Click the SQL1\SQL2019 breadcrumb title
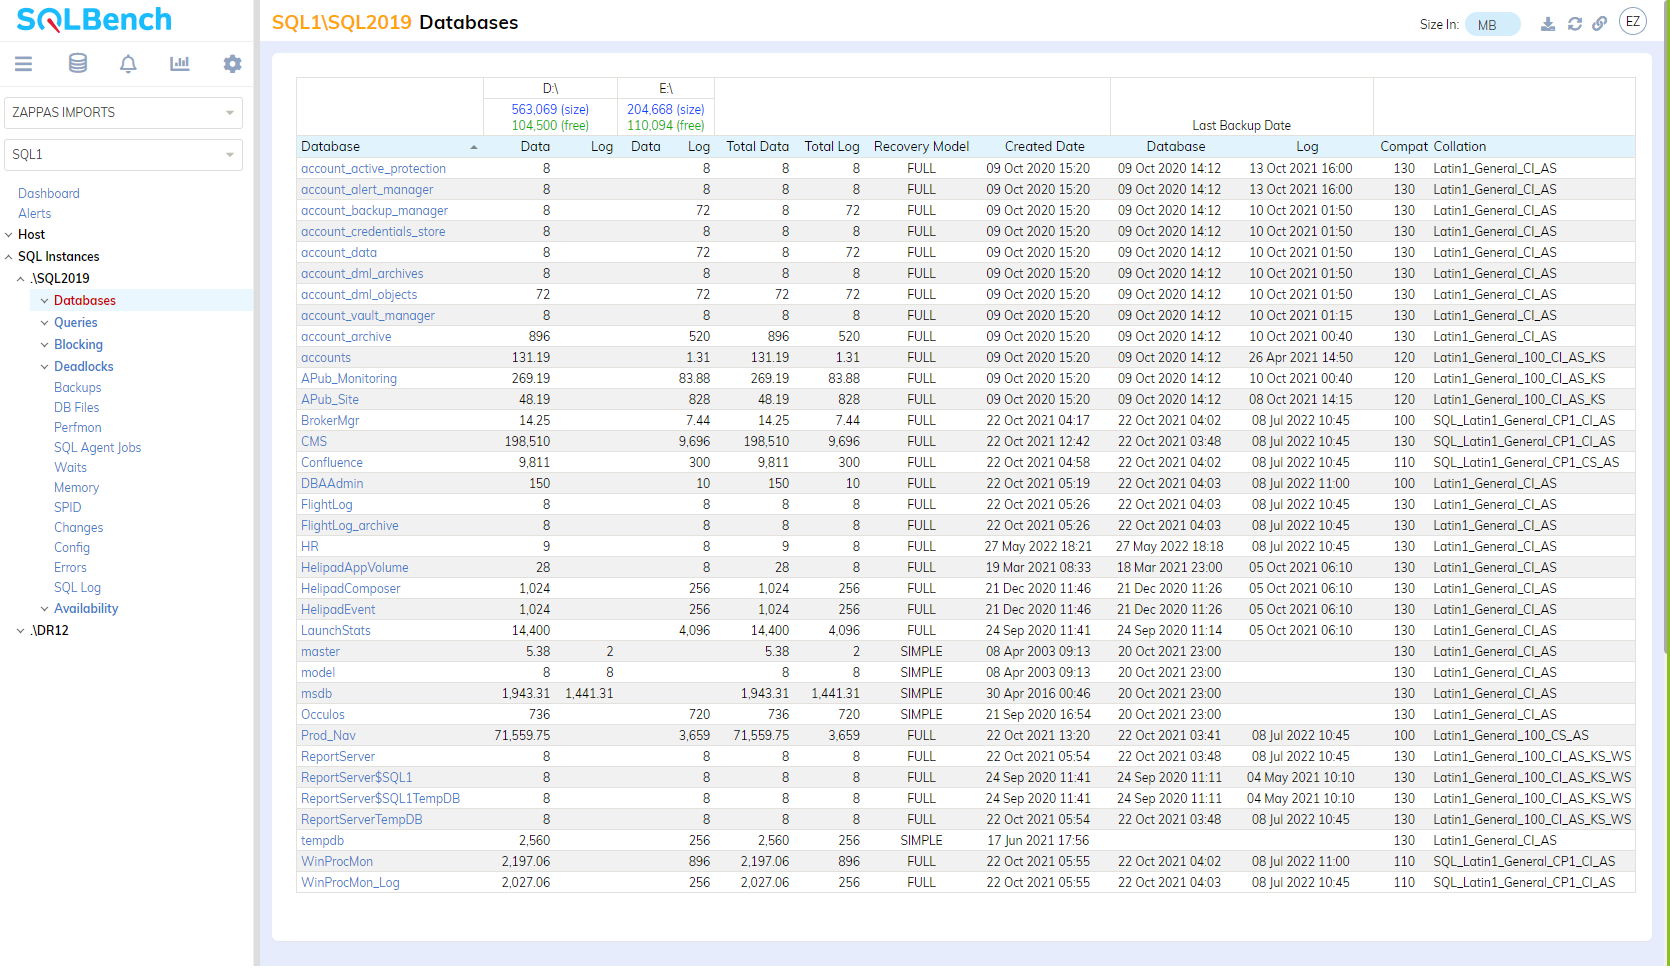 pyautogui.click(x=342, y=22)
